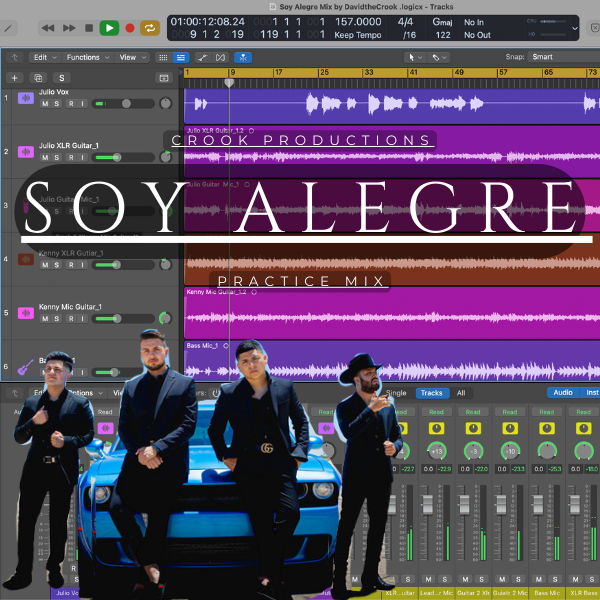The image size is (600, 600).
Task: Click the up-arrow icon in the Mixer toolbar
Action: pos(15,393)
